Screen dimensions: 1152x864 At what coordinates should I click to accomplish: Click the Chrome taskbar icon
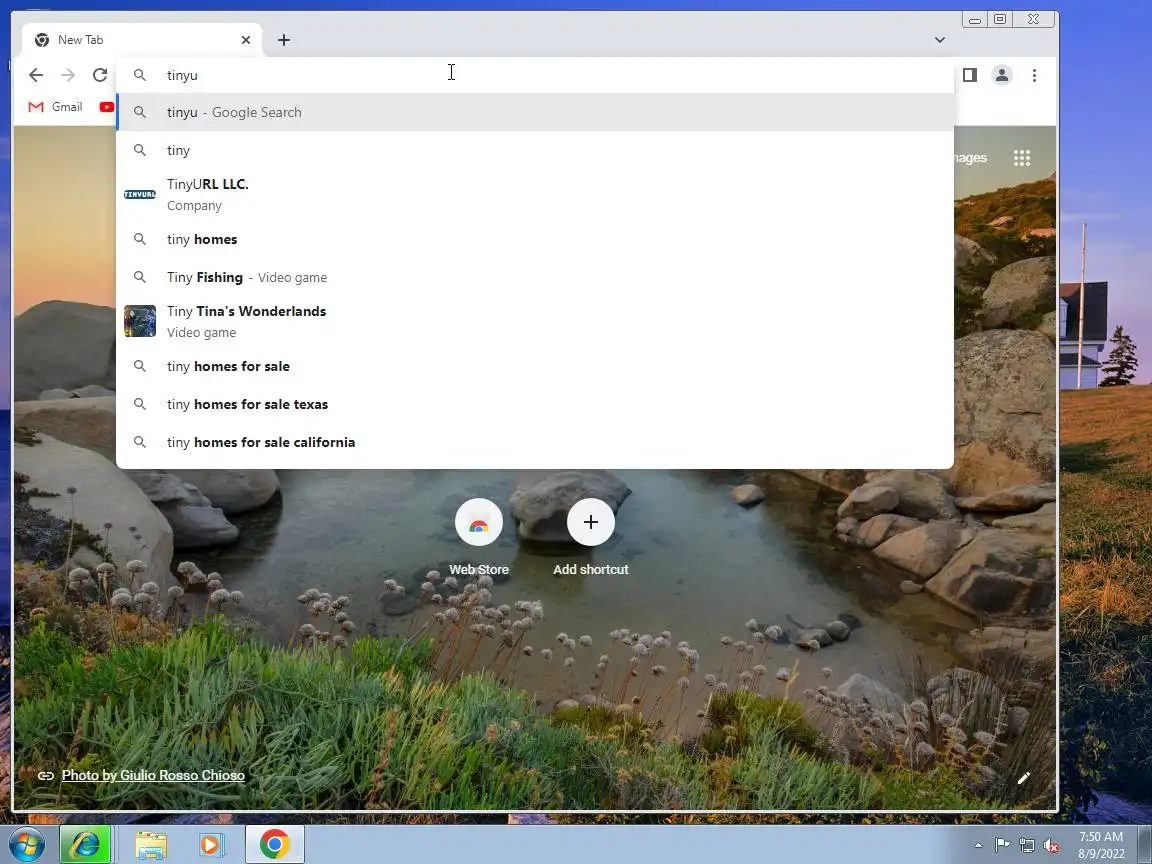coord(274,845)
